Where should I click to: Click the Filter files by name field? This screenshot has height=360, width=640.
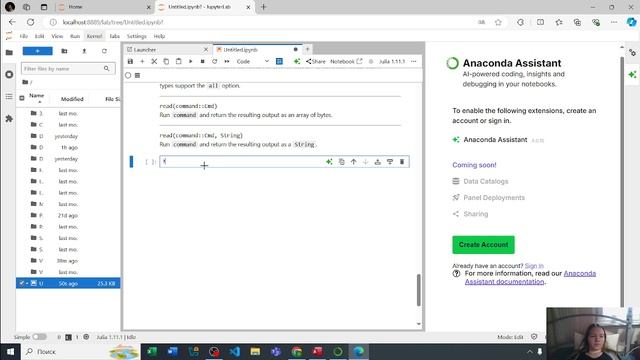pyautogui.click(x=68, y=69)
